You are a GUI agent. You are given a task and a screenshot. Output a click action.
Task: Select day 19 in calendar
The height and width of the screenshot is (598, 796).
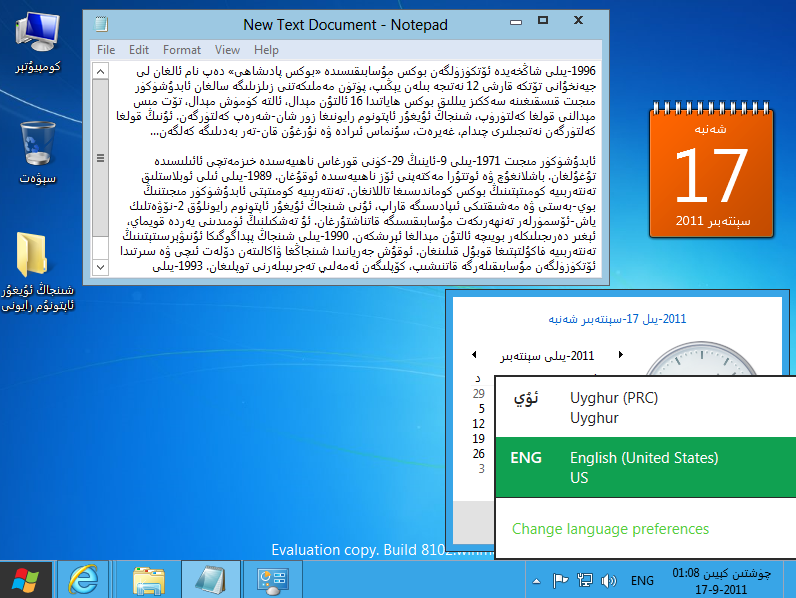(x=478, y=439)
